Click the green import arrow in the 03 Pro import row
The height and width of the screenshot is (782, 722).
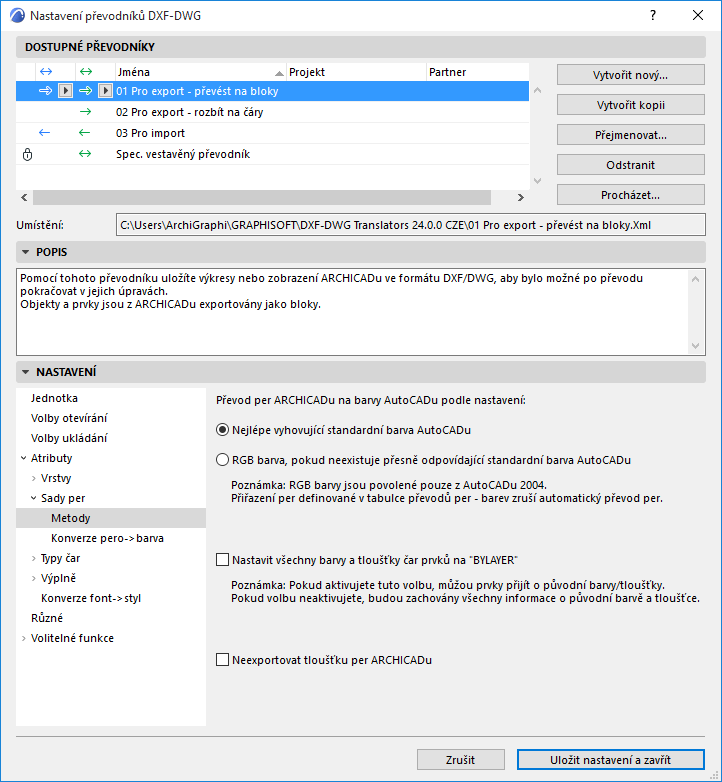(x=85, y=133)
